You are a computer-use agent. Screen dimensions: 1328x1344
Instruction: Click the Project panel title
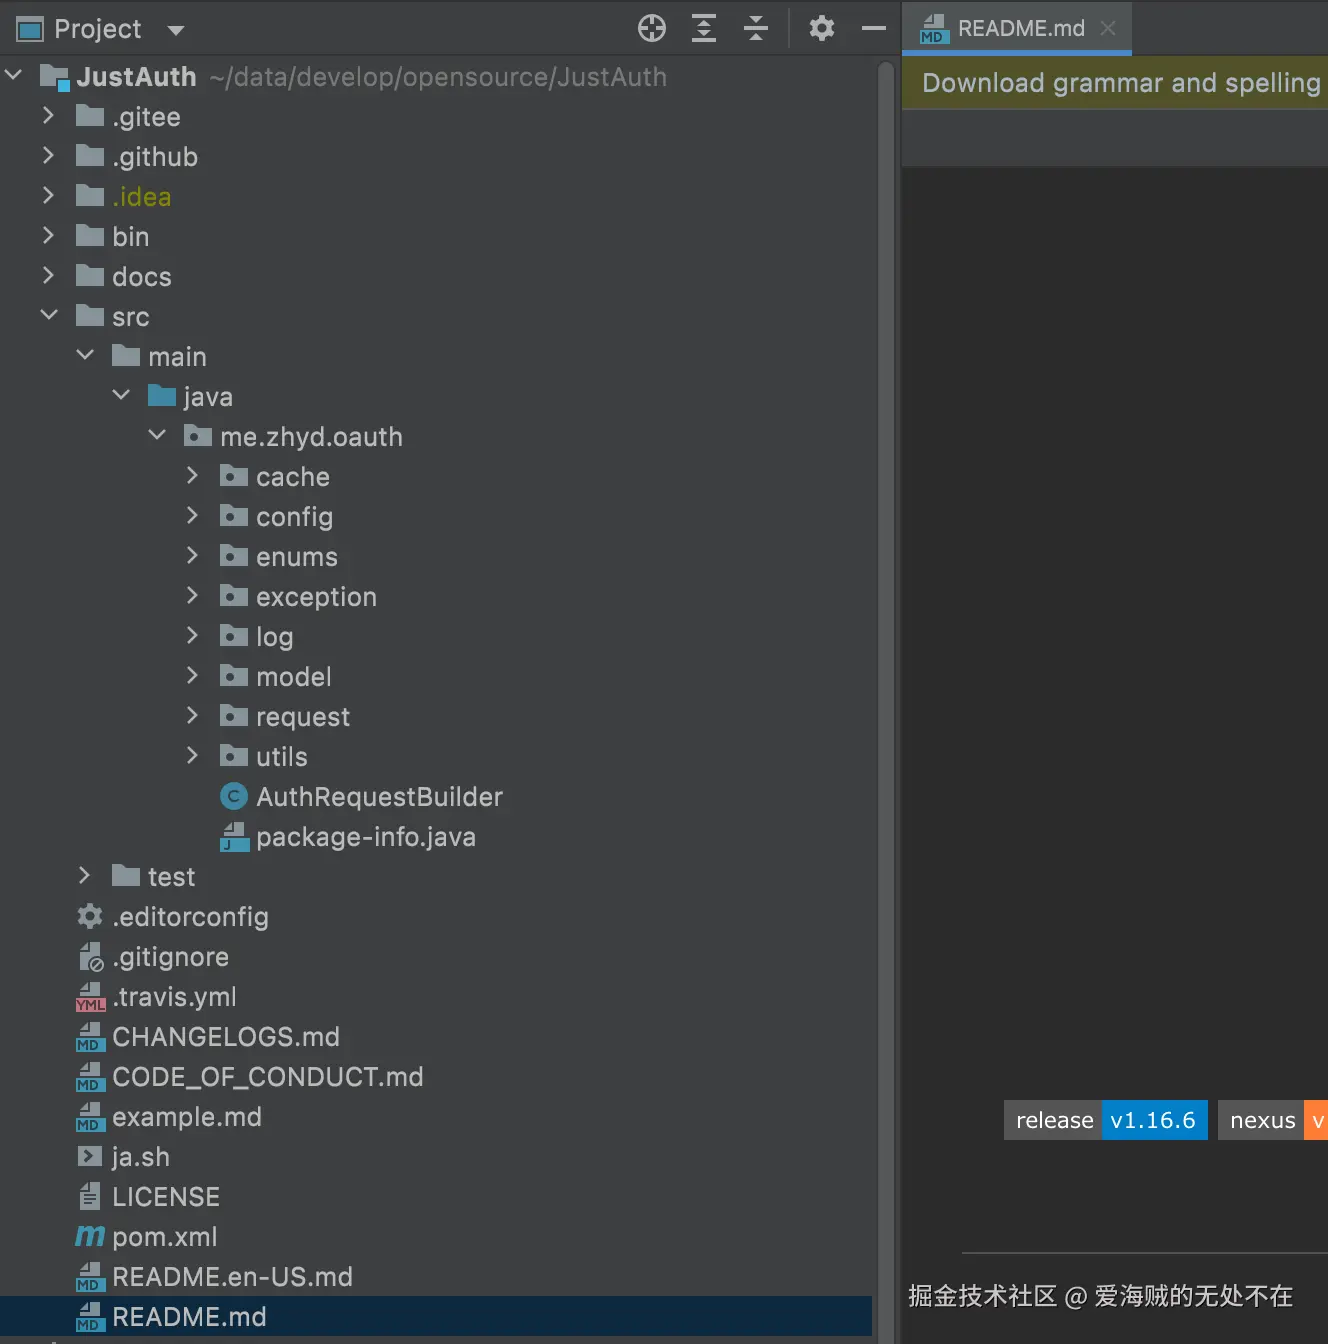tap(98, 29)
